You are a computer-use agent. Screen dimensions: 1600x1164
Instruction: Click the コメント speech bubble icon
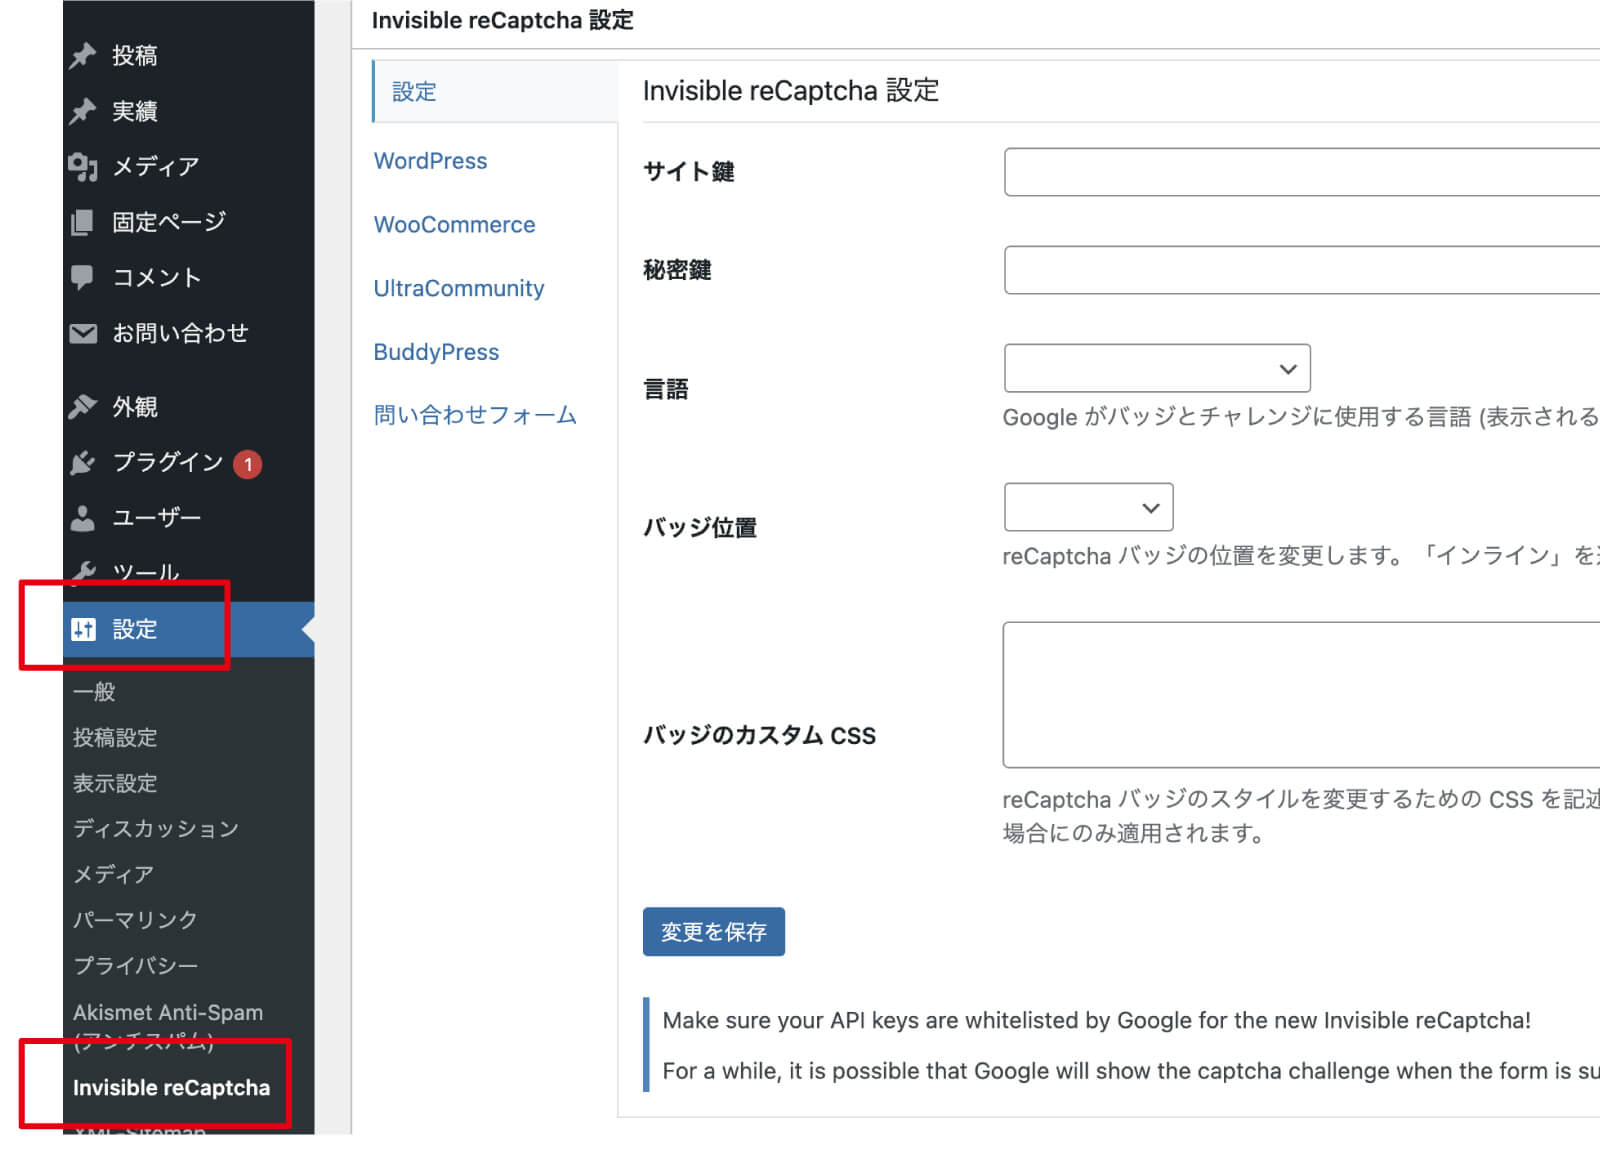83,277
